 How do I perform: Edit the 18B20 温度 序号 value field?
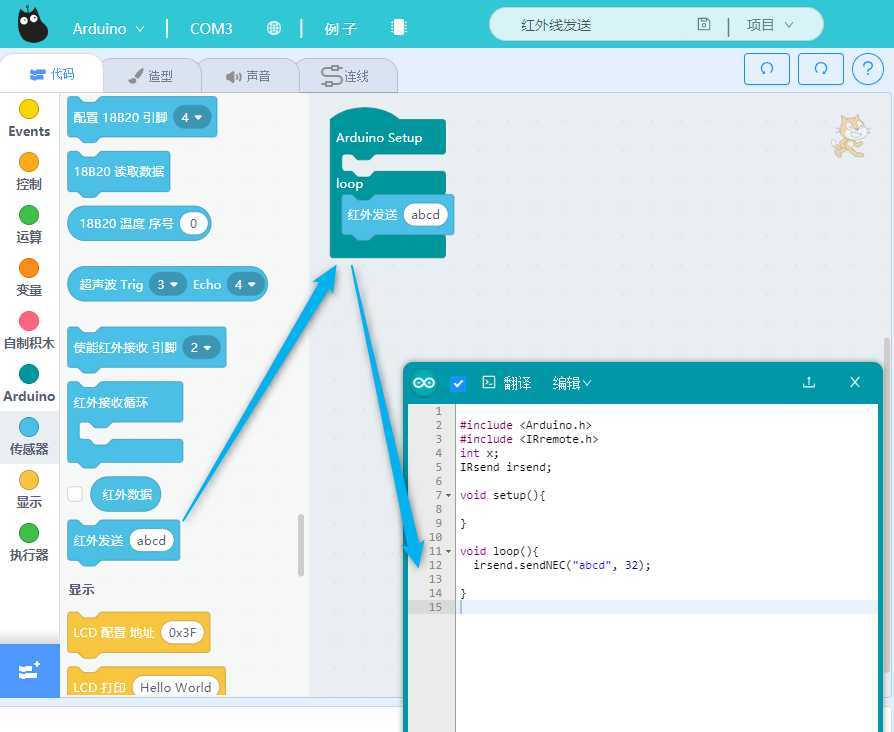tap(193, 223)
